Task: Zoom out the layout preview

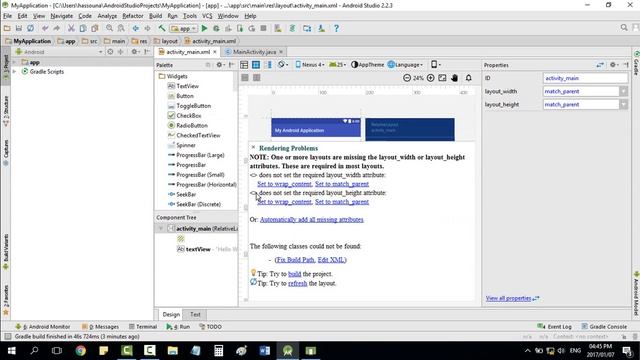Action: pyautogui.click(x=407, y=78)
